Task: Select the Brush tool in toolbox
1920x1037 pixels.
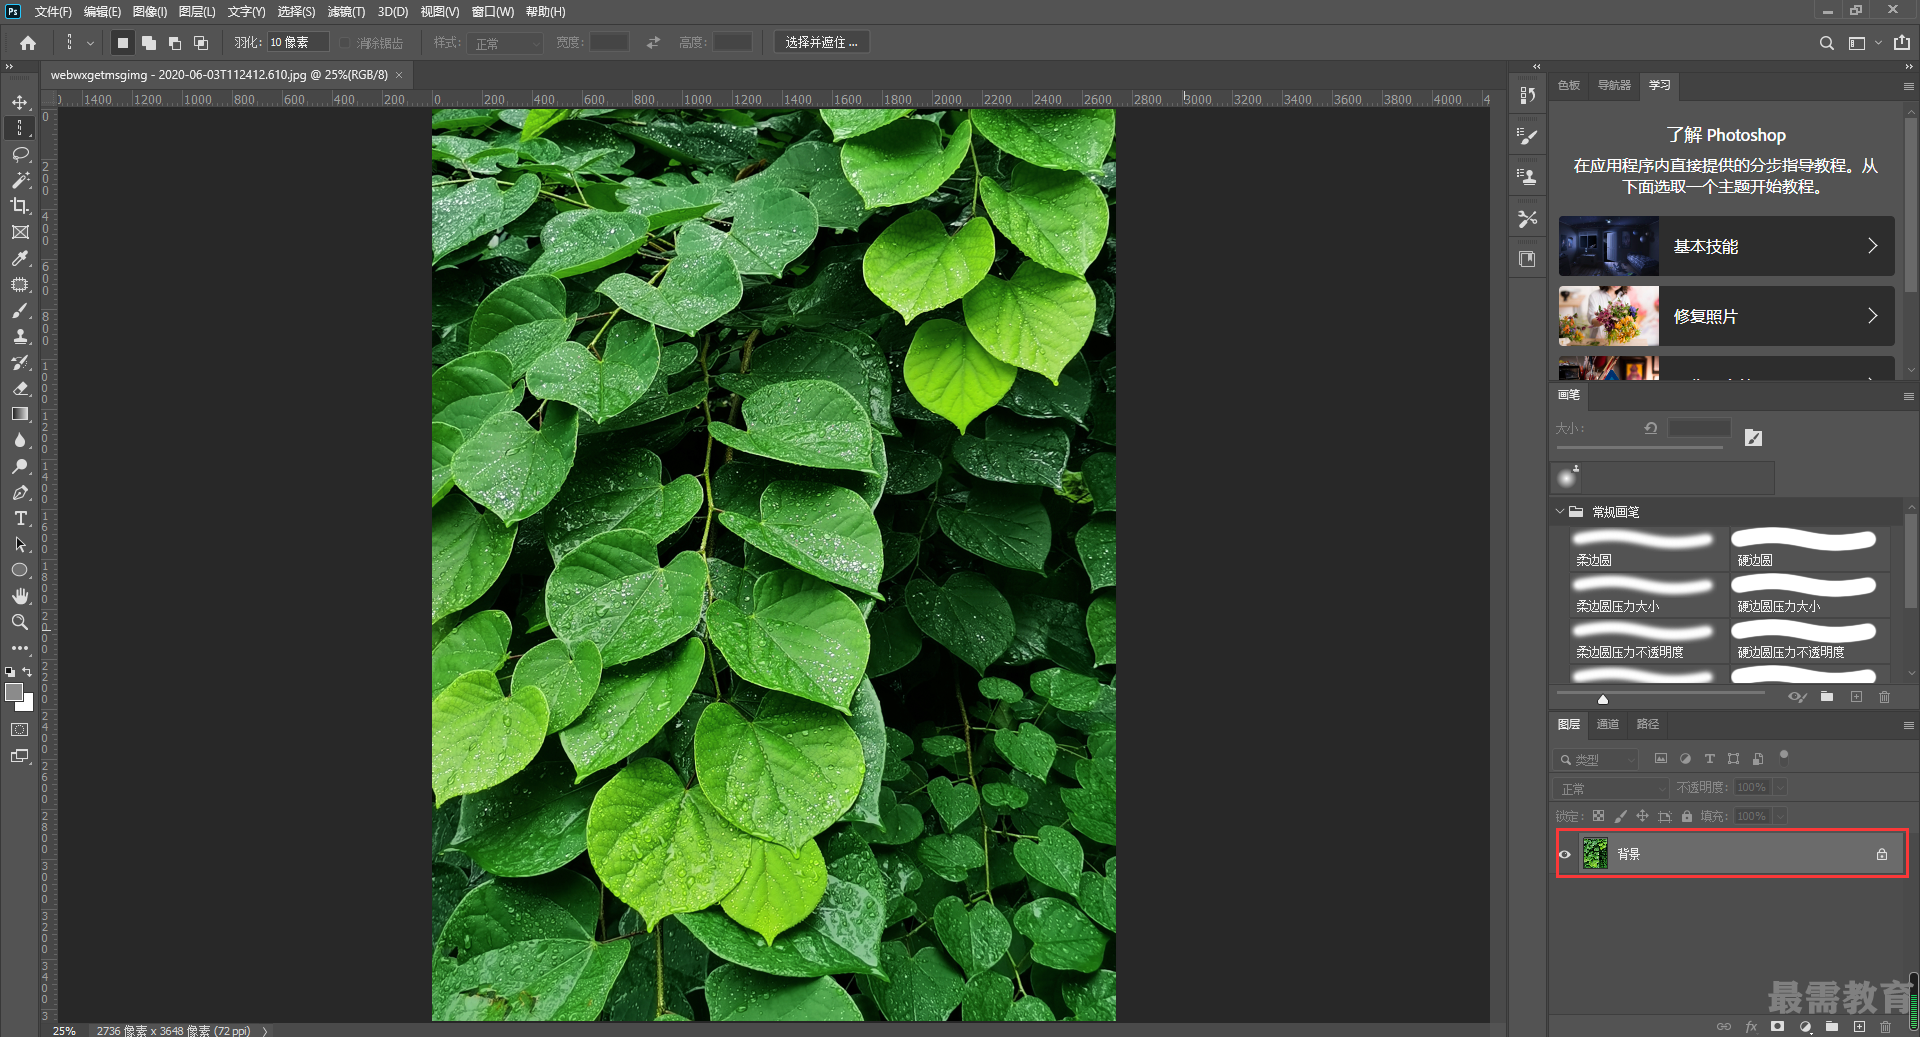Action: 20,310
